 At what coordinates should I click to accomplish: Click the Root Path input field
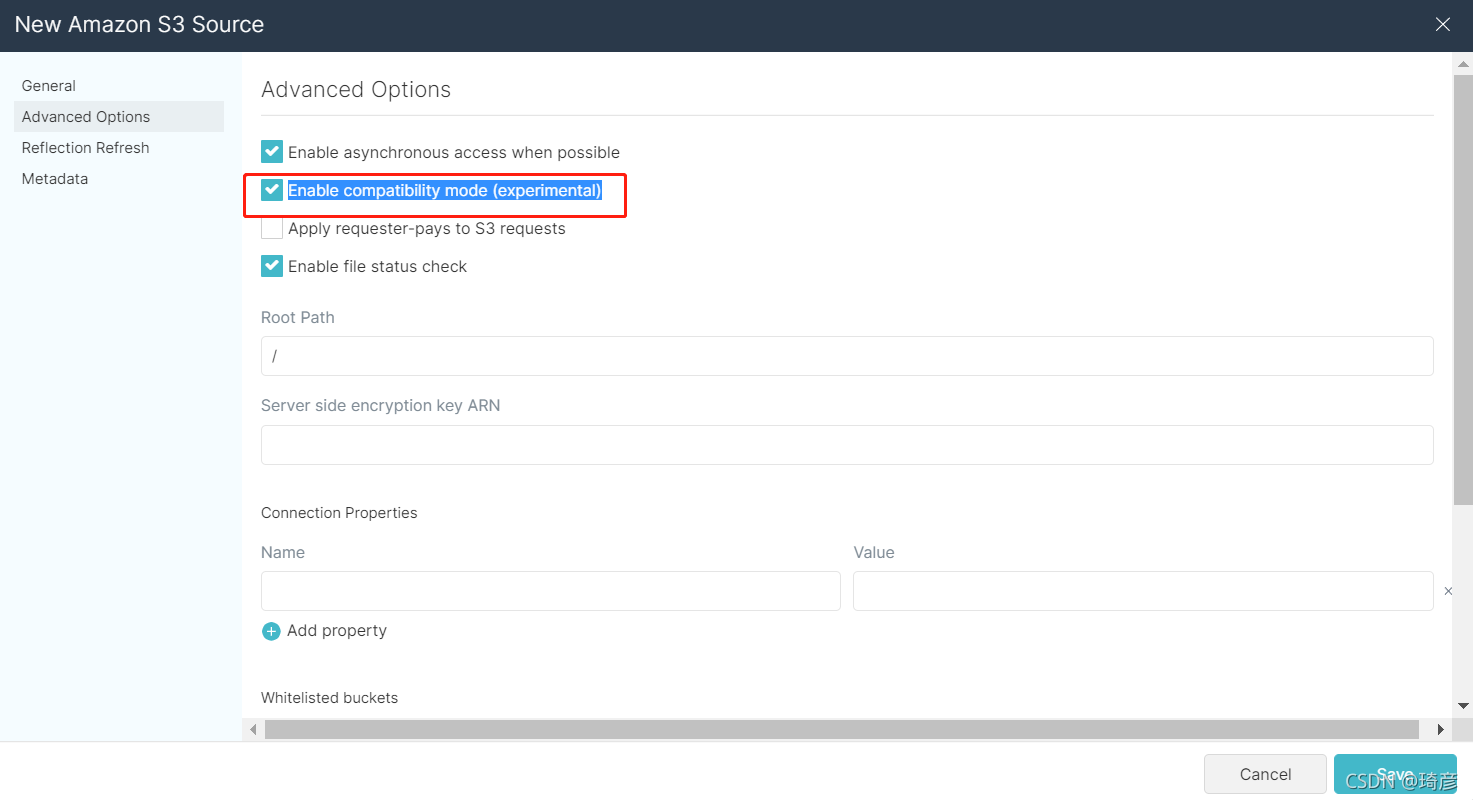(x=846, y=356)
